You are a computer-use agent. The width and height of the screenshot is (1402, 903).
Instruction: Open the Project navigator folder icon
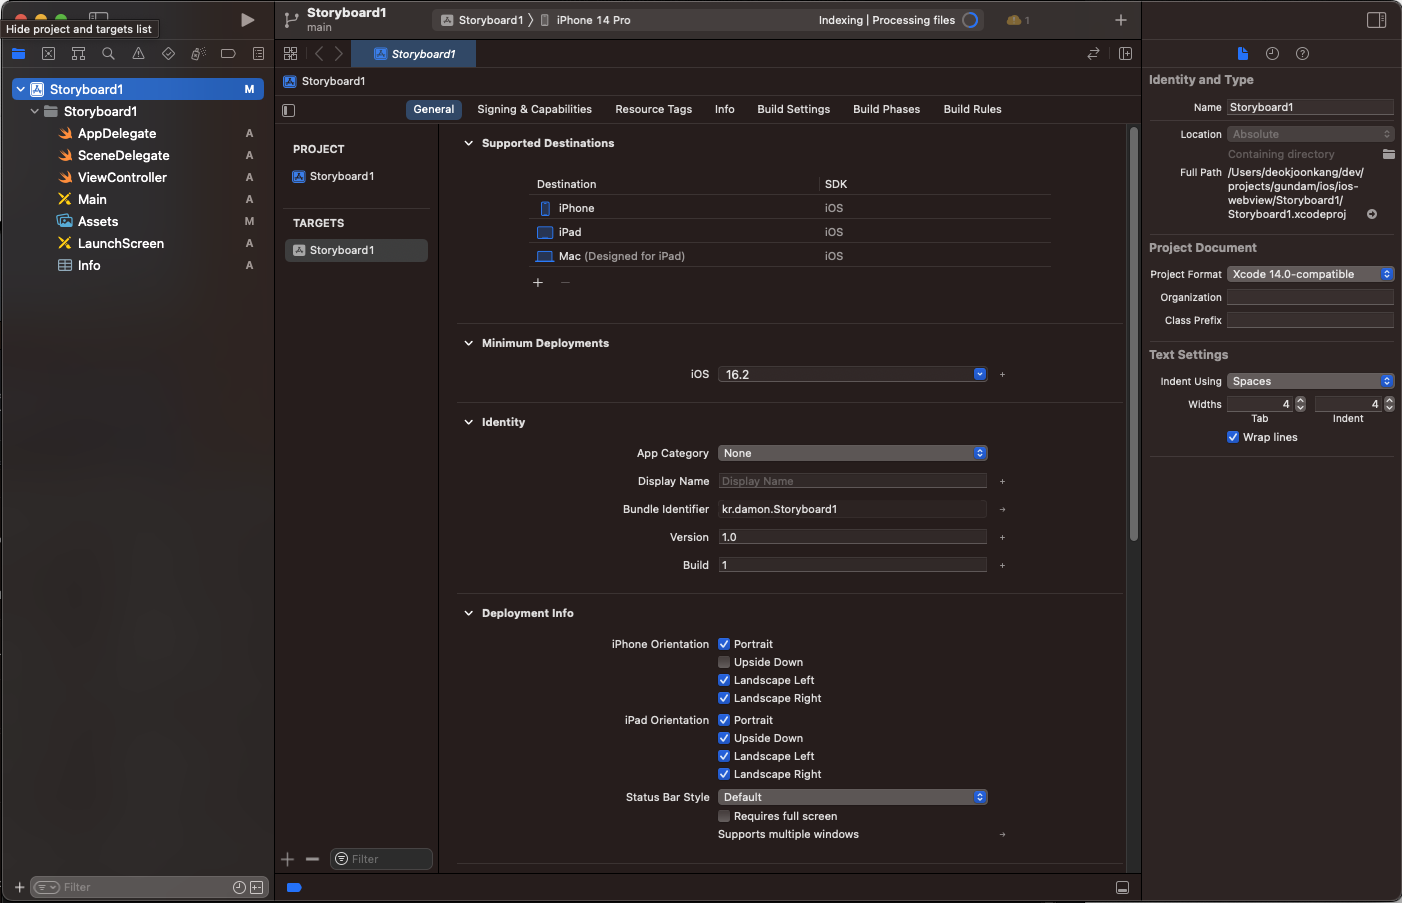18,54
